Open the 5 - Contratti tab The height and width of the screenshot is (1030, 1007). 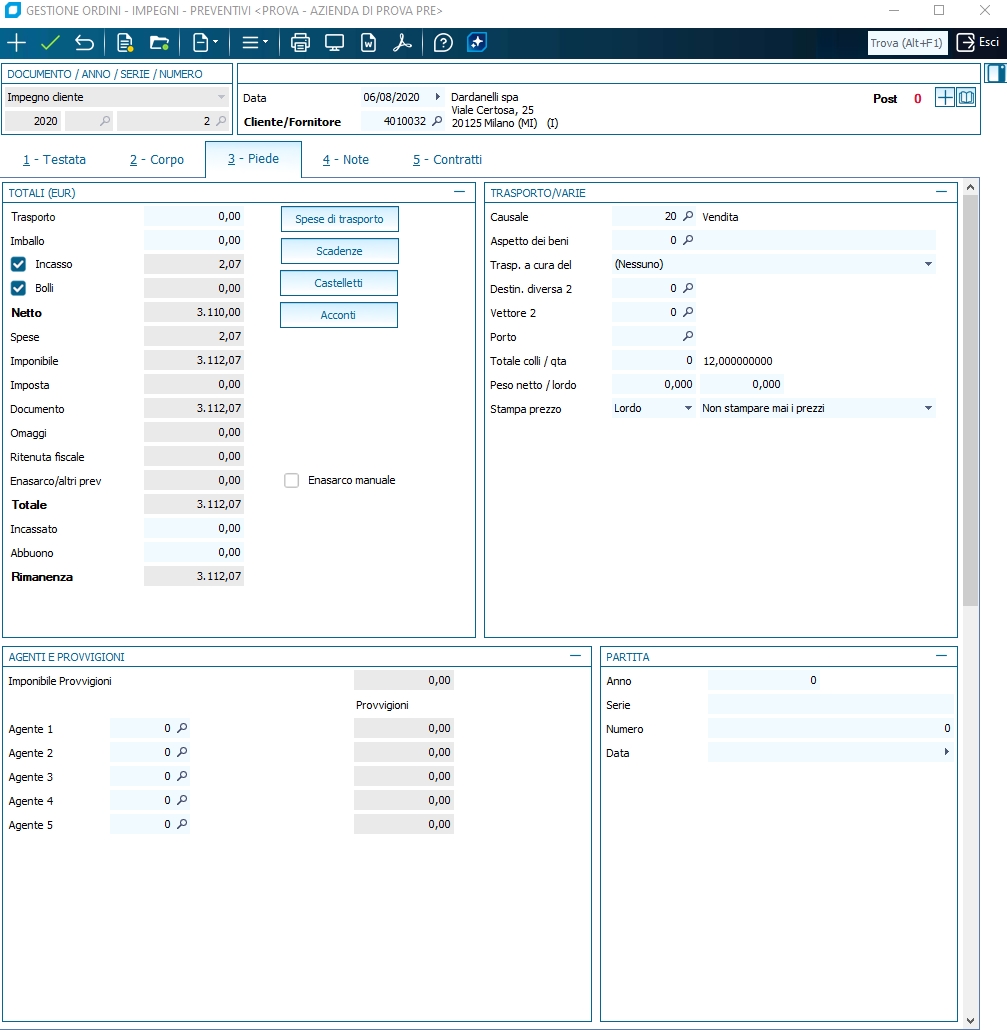pyautogui.click(x=447, y=160)
